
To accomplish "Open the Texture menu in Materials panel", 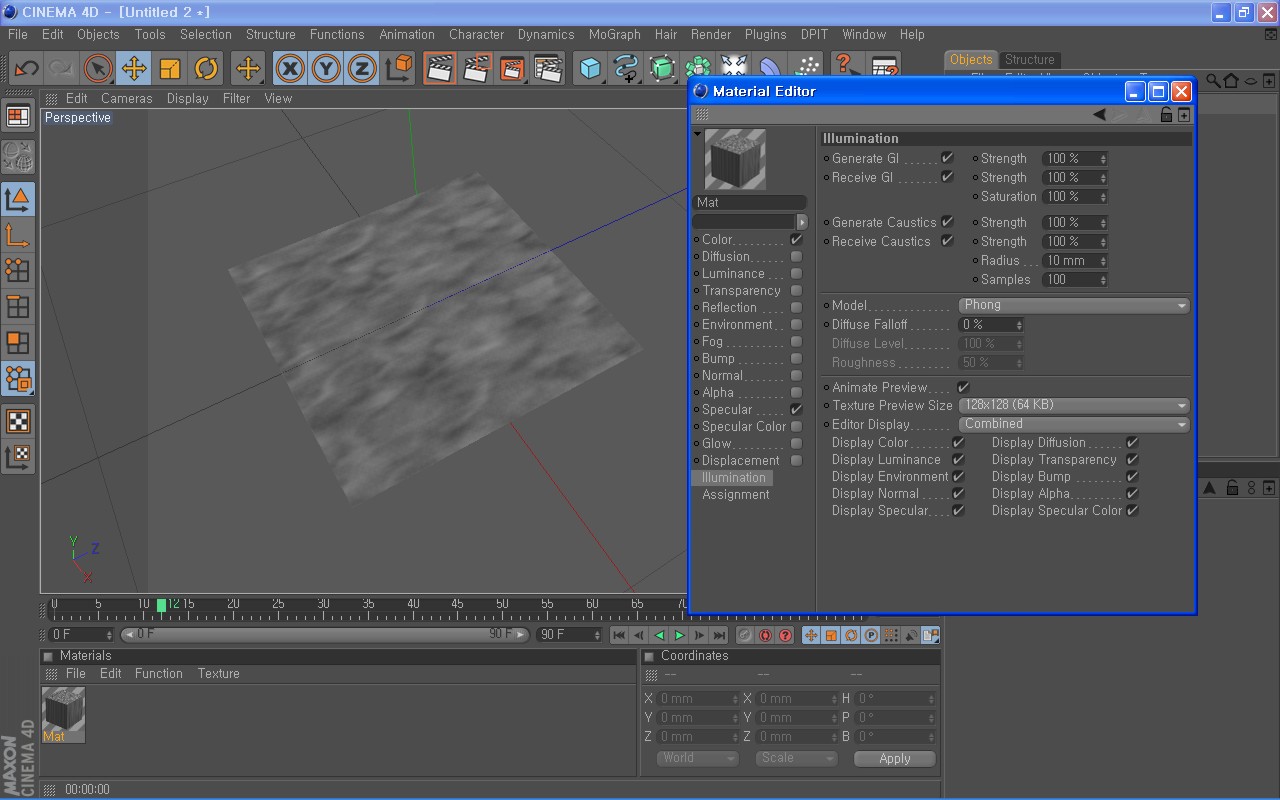I will point(218,674).
